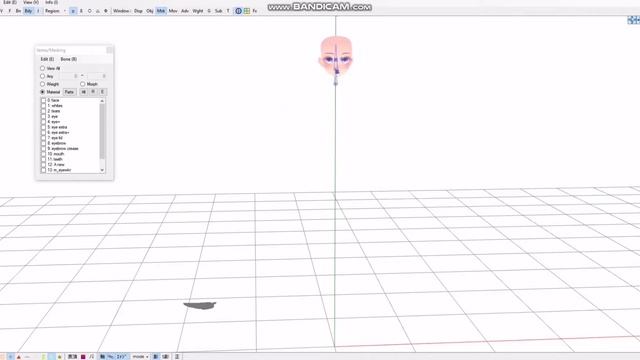Select the box selection shape icon
Image resolution: width=640 pixels, height=360 pixels.
click(x=73, y=11)
